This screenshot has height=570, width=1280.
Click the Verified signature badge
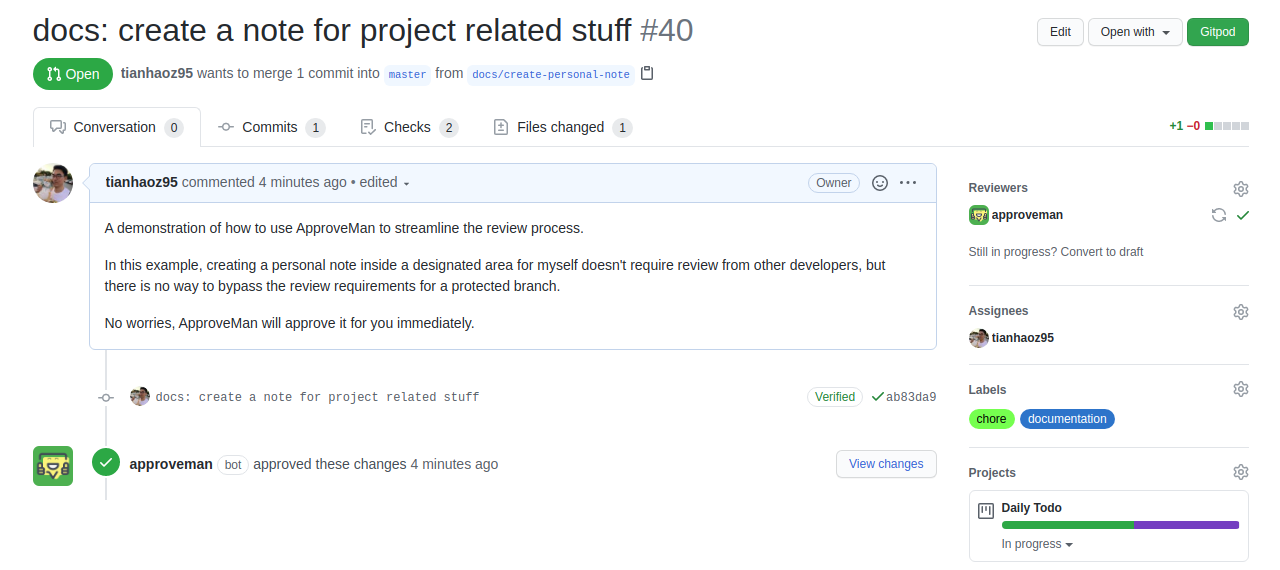tap(835, 397)
